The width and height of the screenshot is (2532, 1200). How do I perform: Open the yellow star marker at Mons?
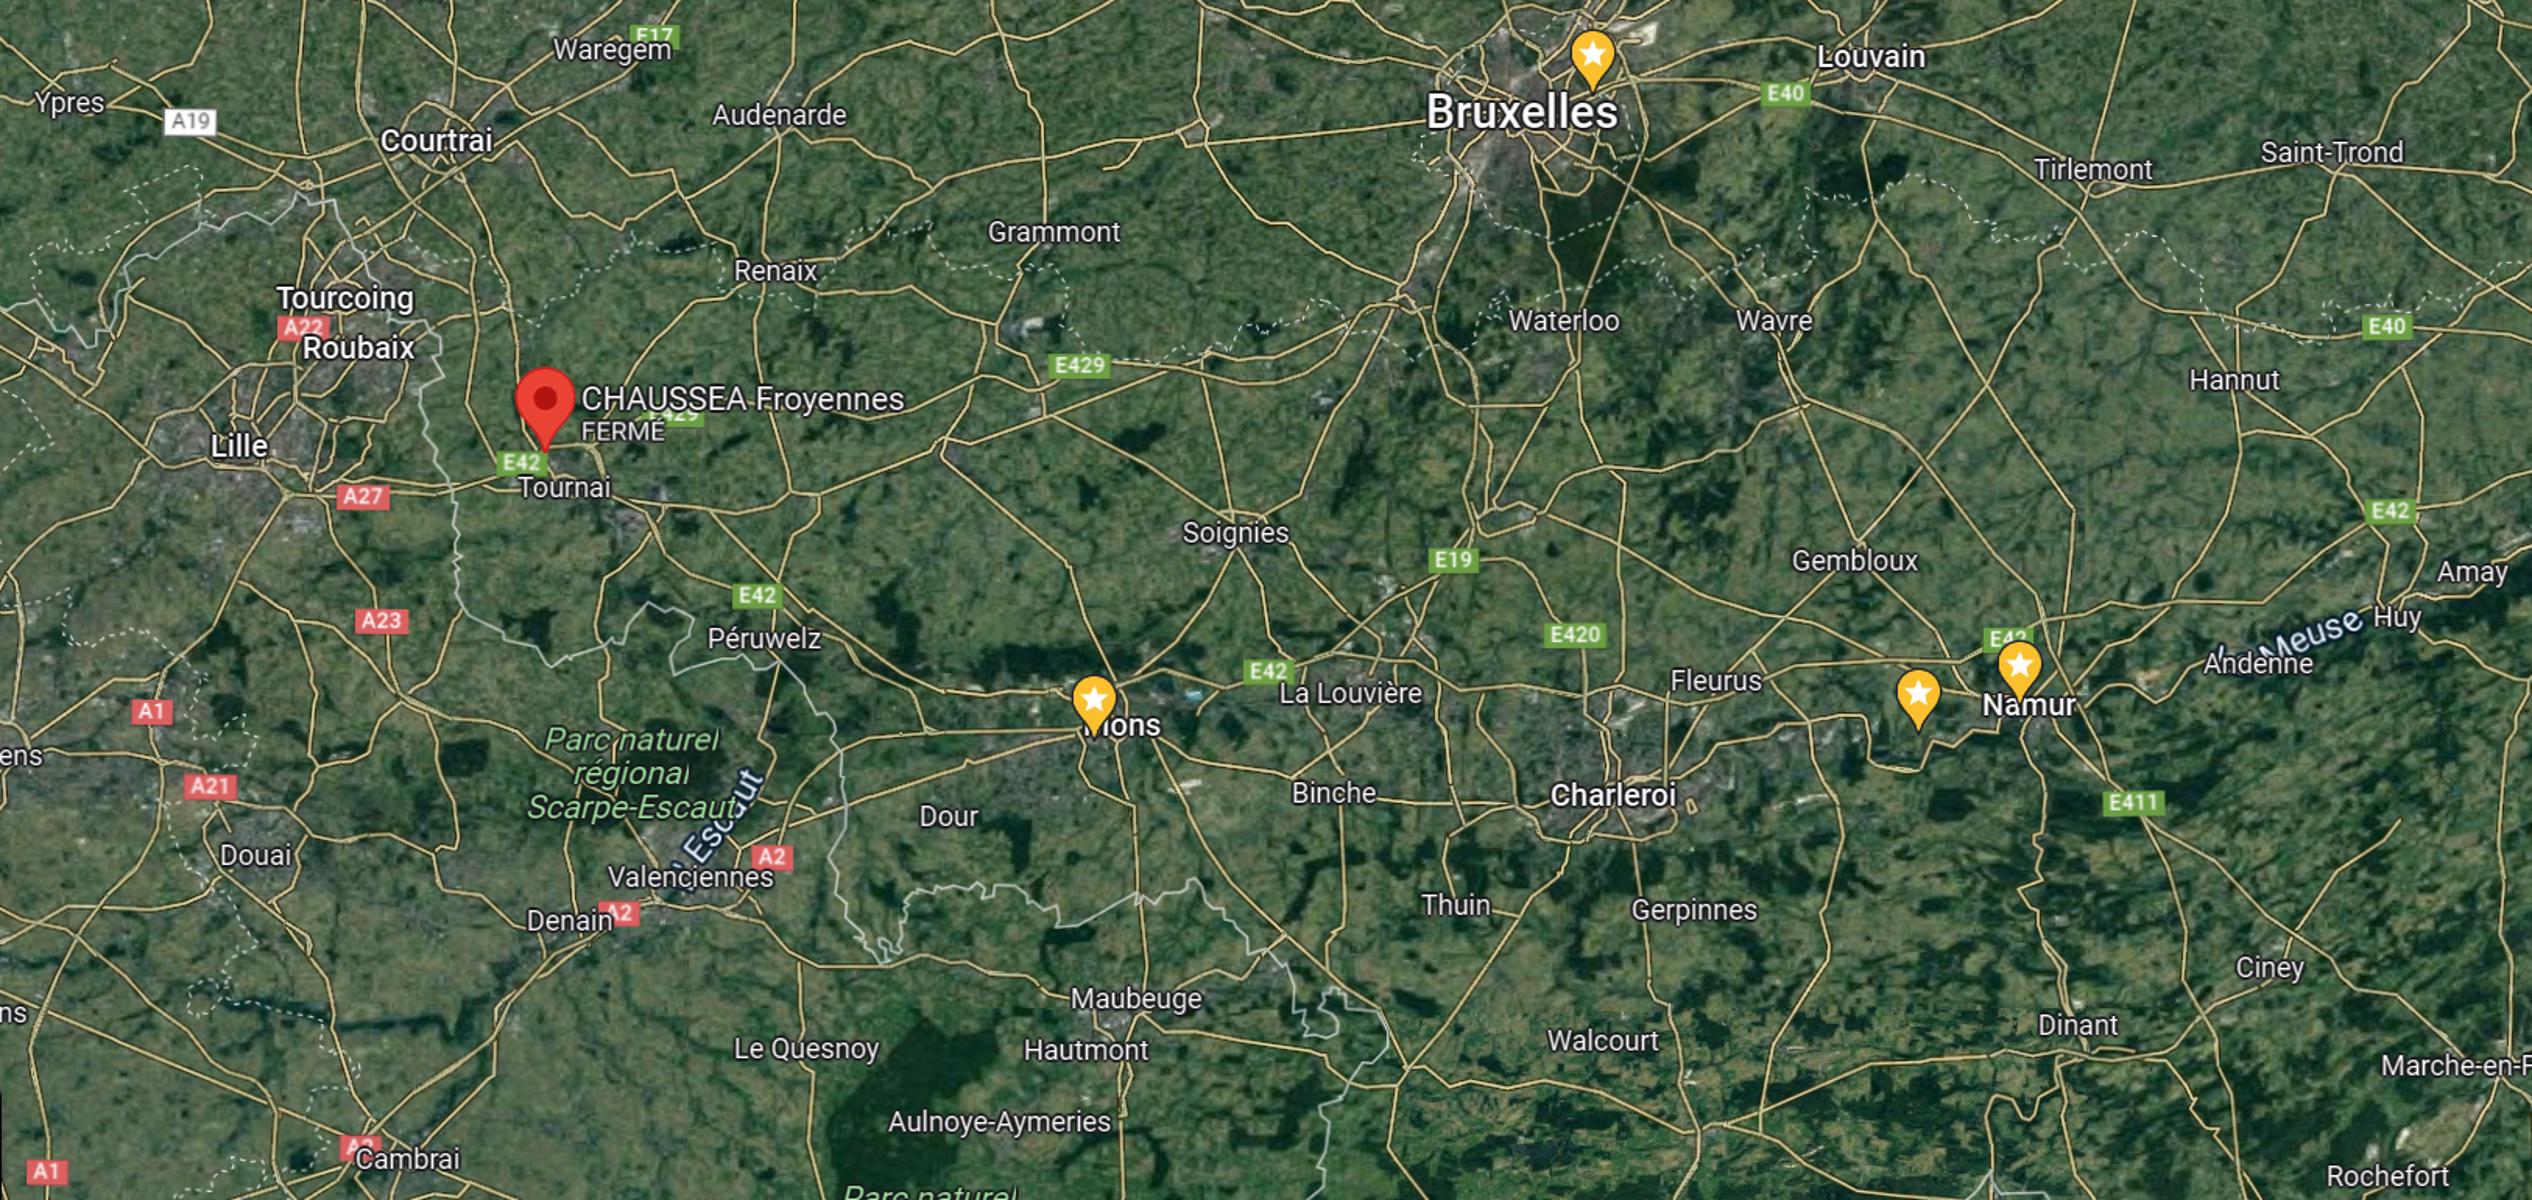[x=1093, y=703]
